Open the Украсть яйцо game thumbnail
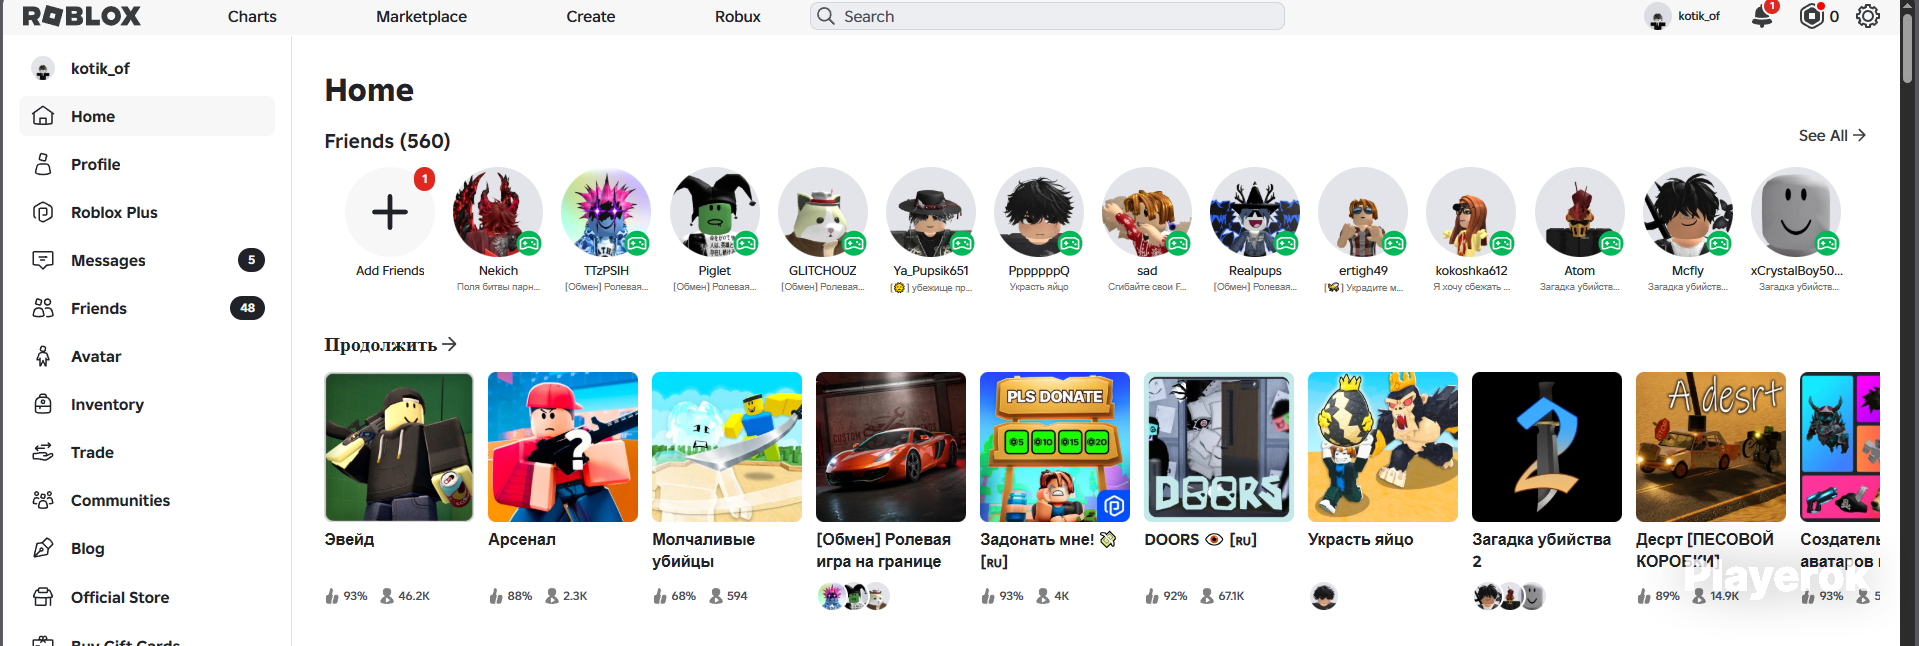The height and width of the screenshot is (646, 1919). (x=1383, y=447)
